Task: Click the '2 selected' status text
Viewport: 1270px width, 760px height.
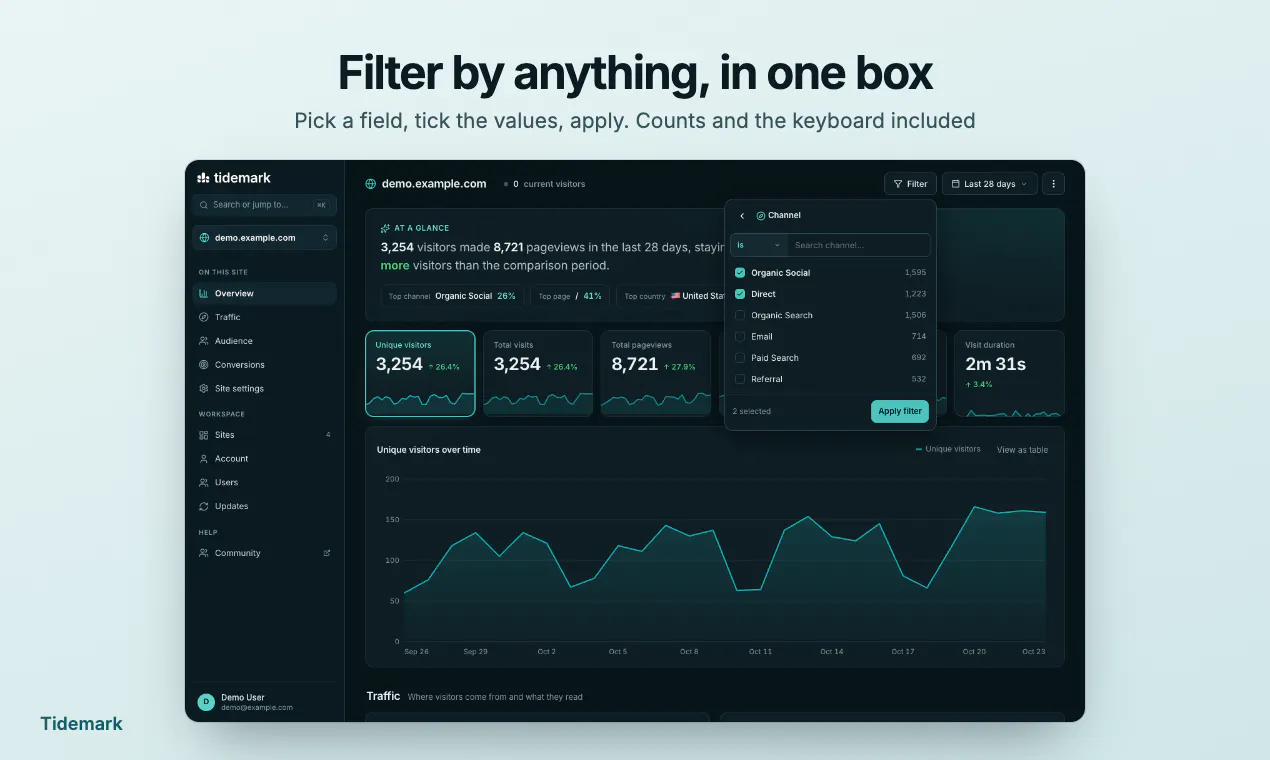Action: (x=752, y=411)
